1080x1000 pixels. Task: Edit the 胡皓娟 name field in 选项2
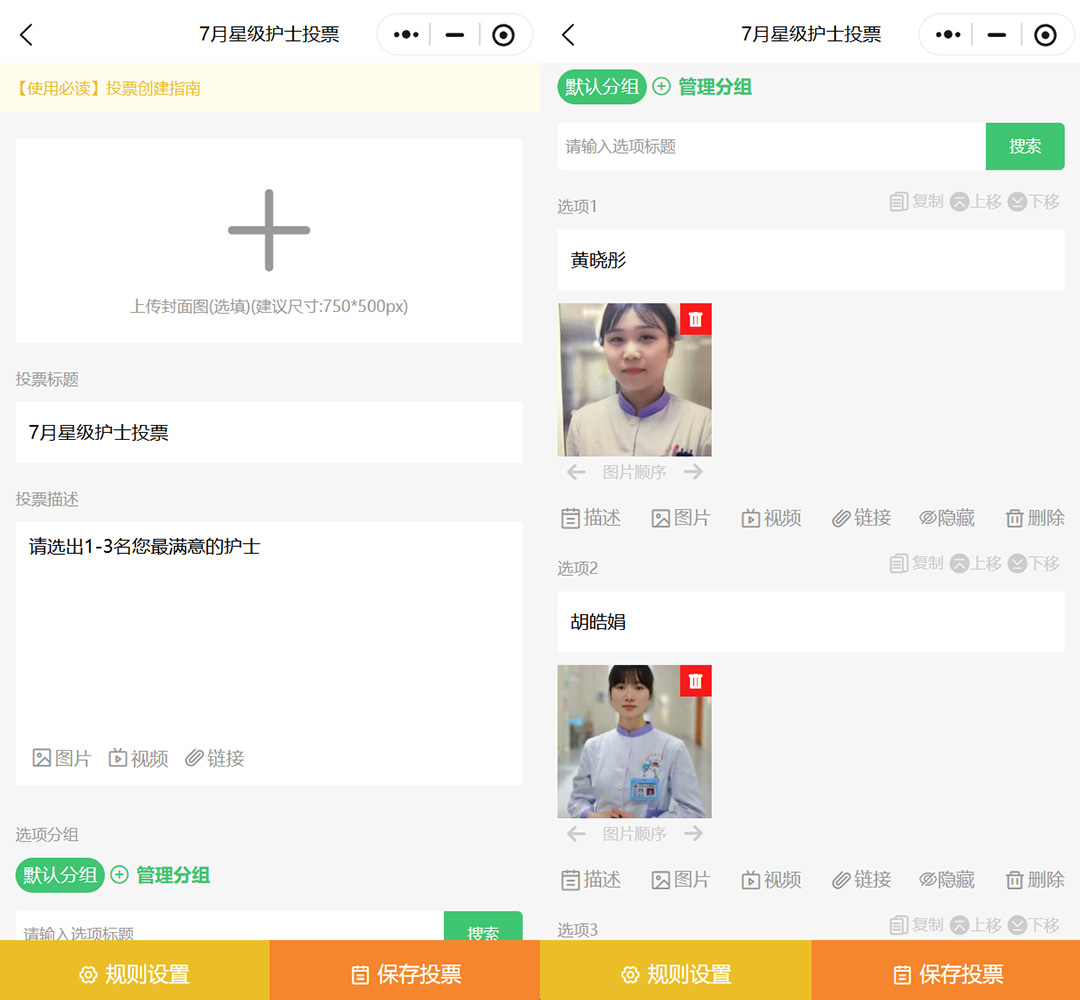click(811, 622)
